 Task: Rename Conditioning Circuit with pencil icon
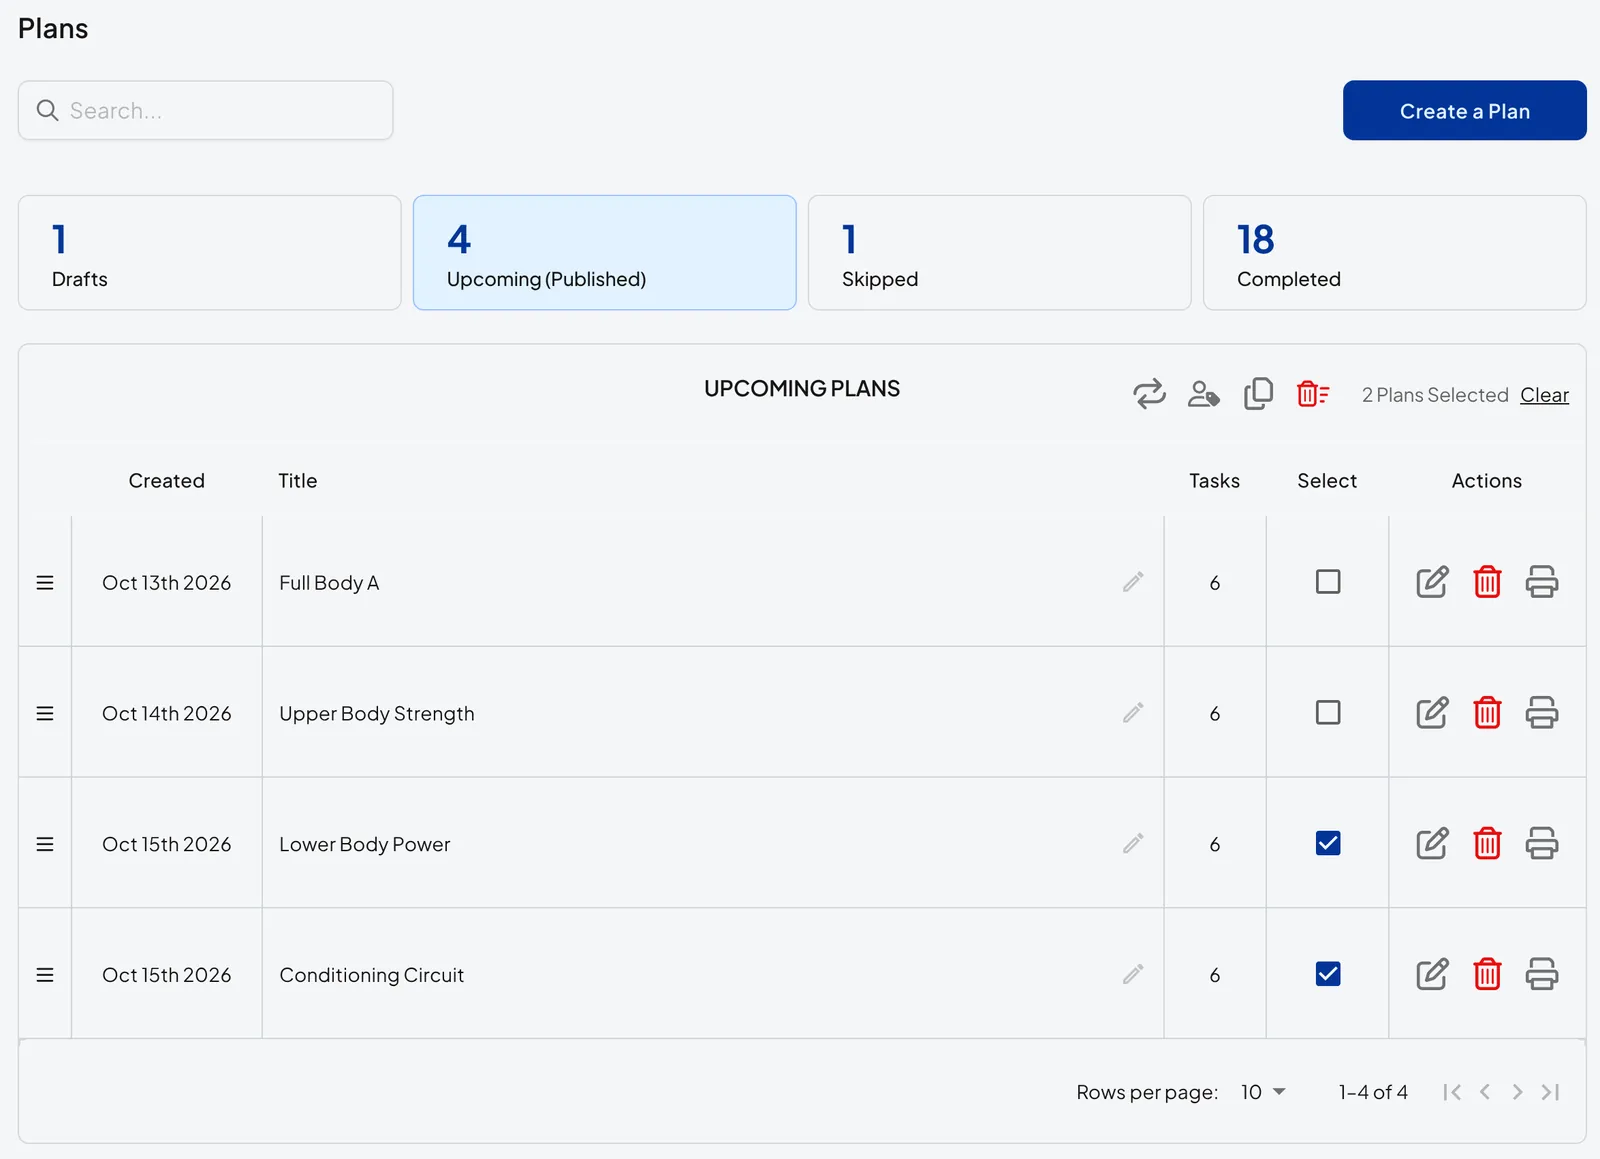pos(1133,974)
